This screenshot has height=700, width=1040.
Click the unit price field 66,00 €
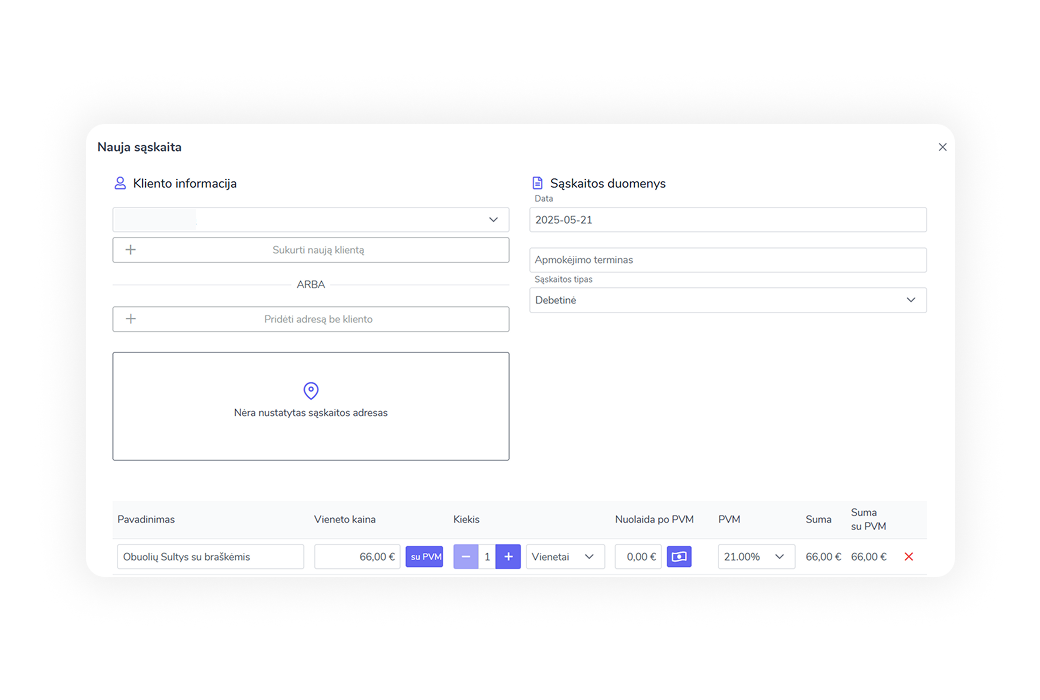click(x=357, y=557)
